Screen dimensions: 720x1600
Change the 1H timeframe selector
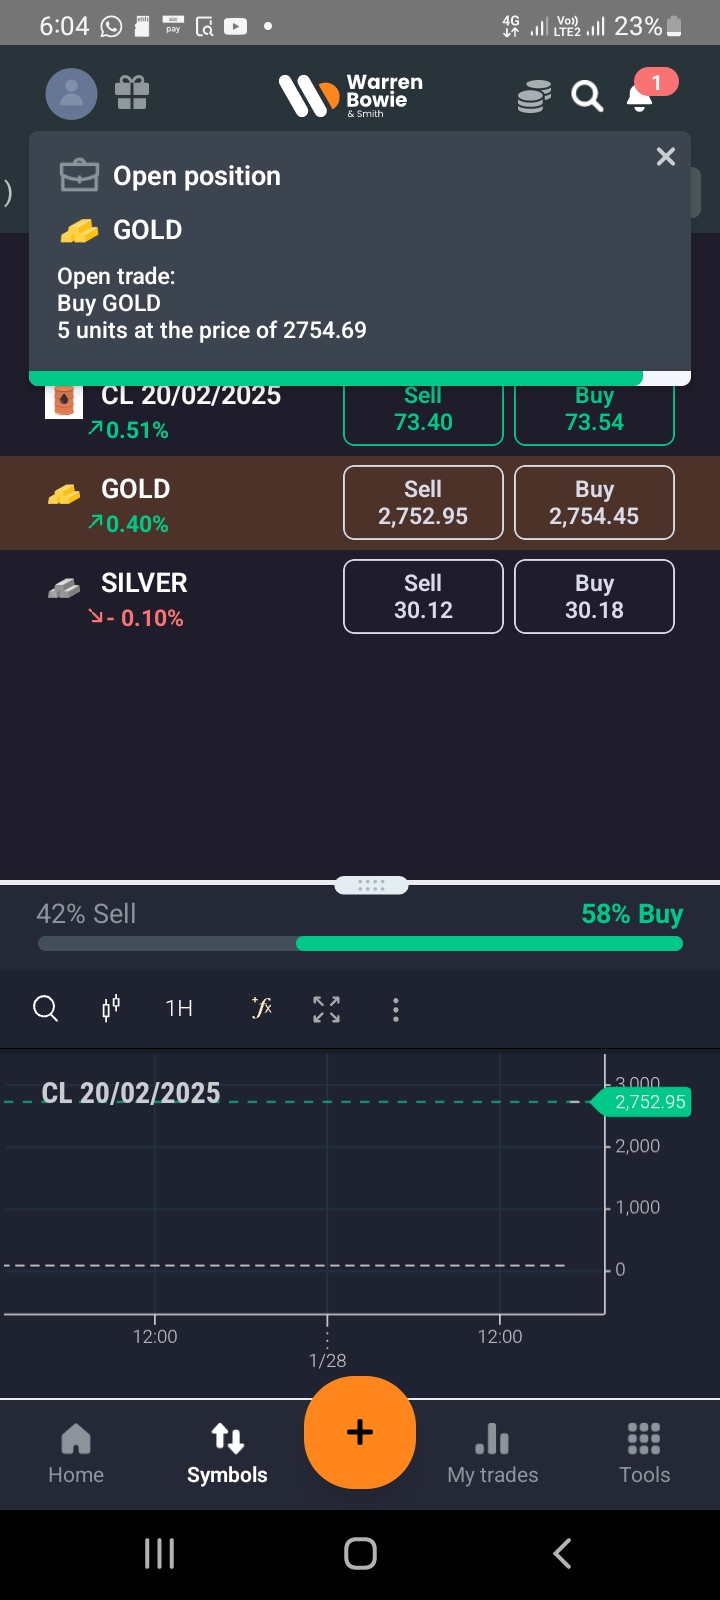179,1008
